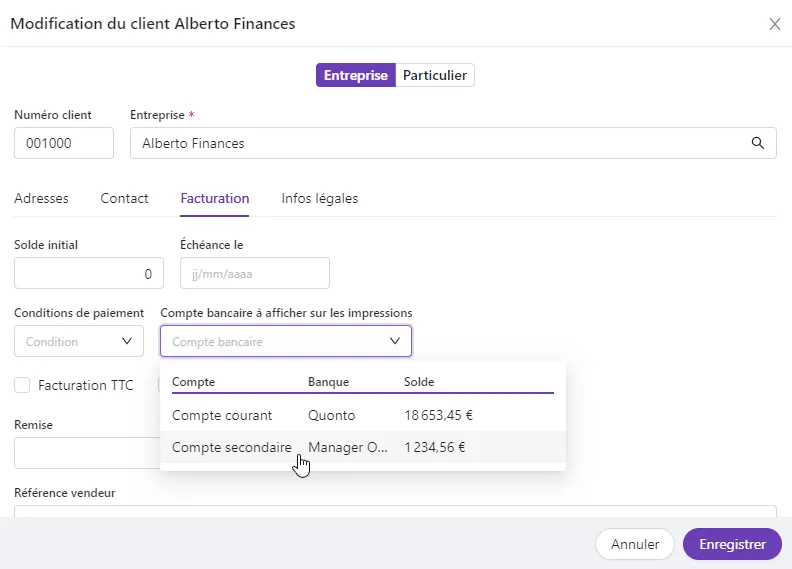
Task: Click the Manager O... bank name
Action: point(348,447)
